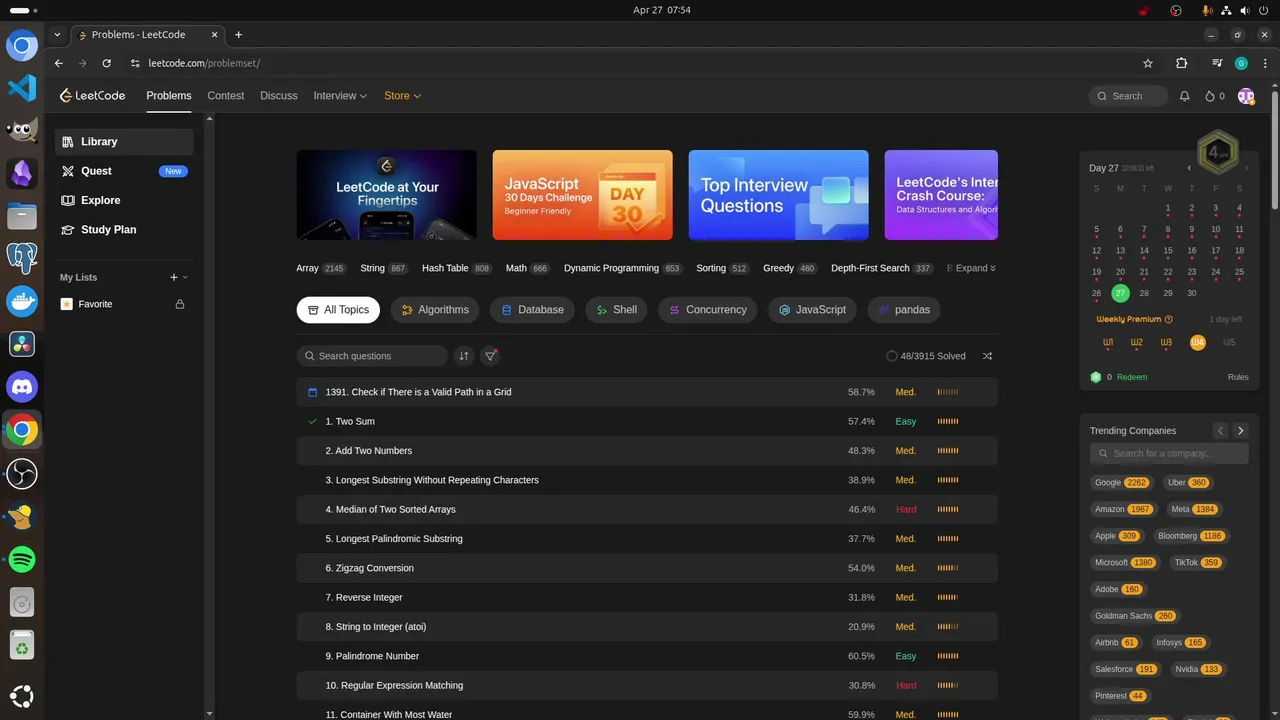Open the filter questions icon

(x=490, y=356)
